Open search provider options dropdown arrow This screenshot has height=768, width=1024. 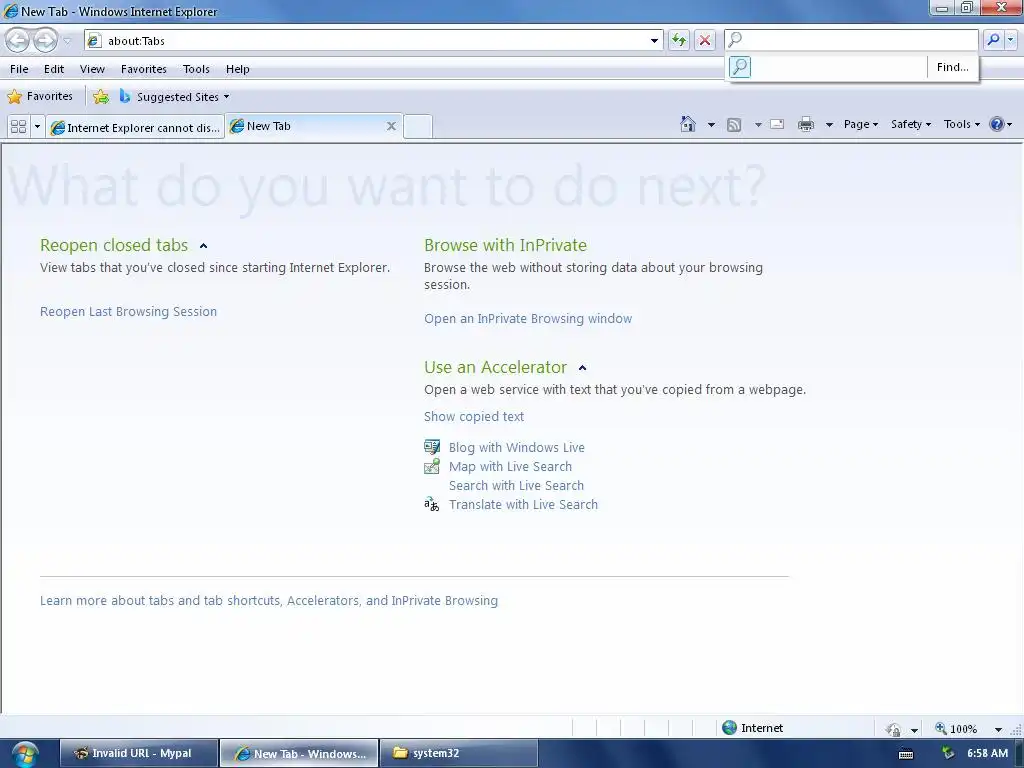[x=1010, y=40]
